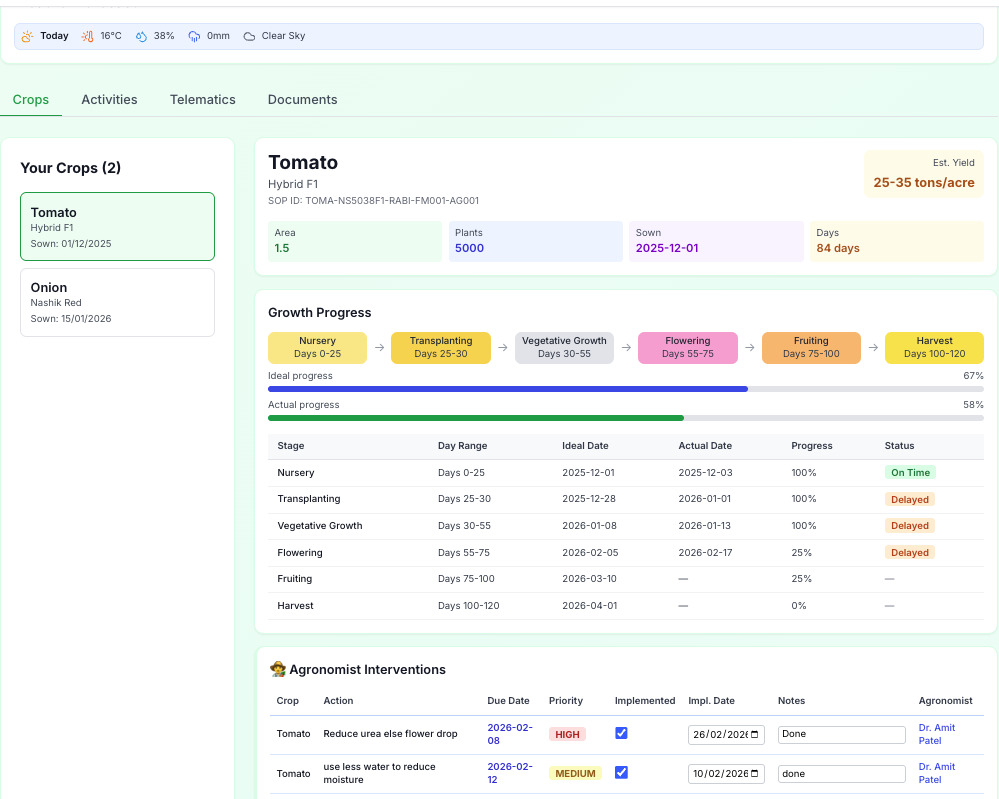Click the On Time status badge
This screenshot has height=799, width=999.
click(x=910, y=473)
